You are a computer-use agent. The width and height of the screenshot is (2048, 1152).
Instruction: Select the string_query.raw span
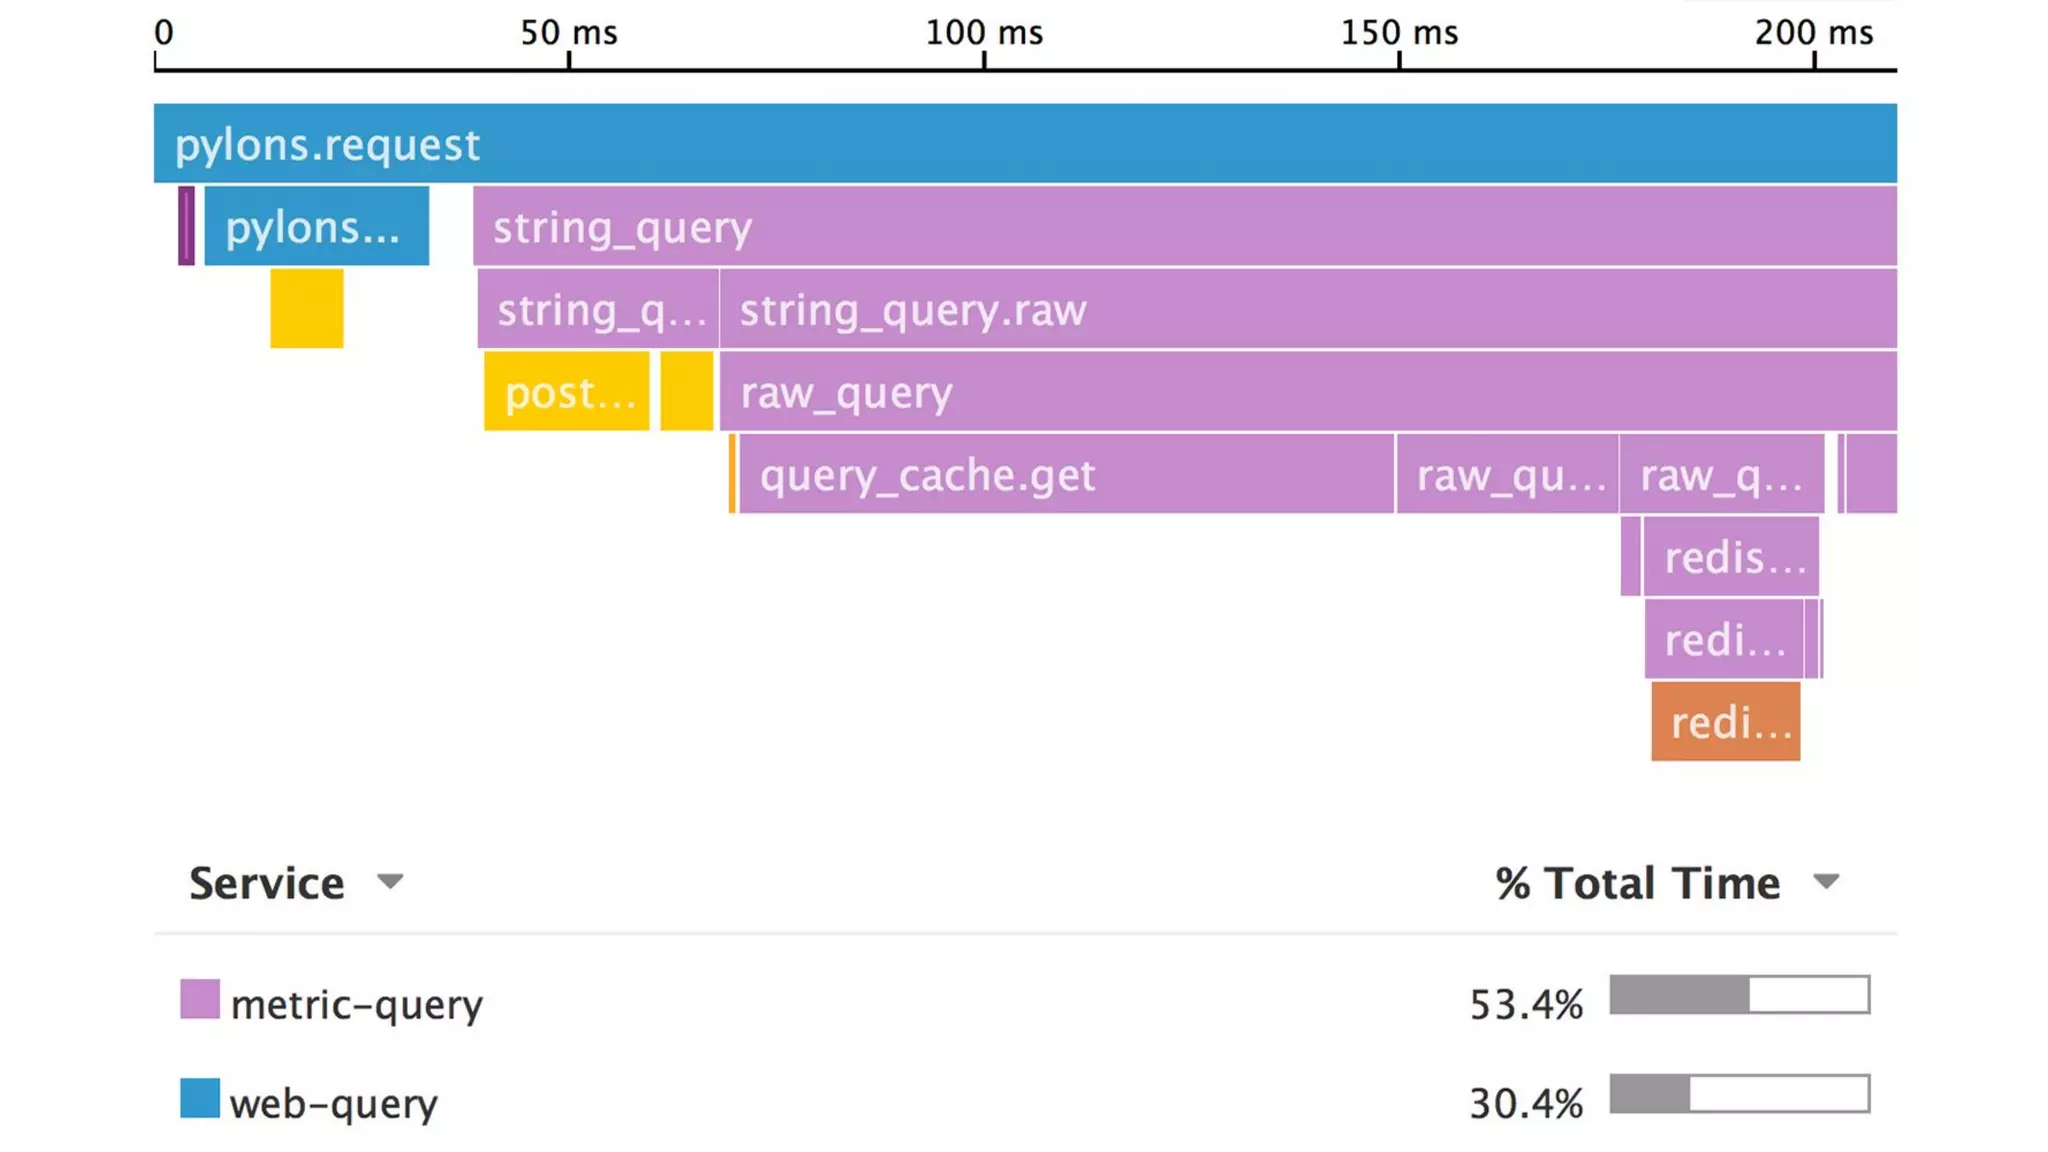tap(1308, 309)
